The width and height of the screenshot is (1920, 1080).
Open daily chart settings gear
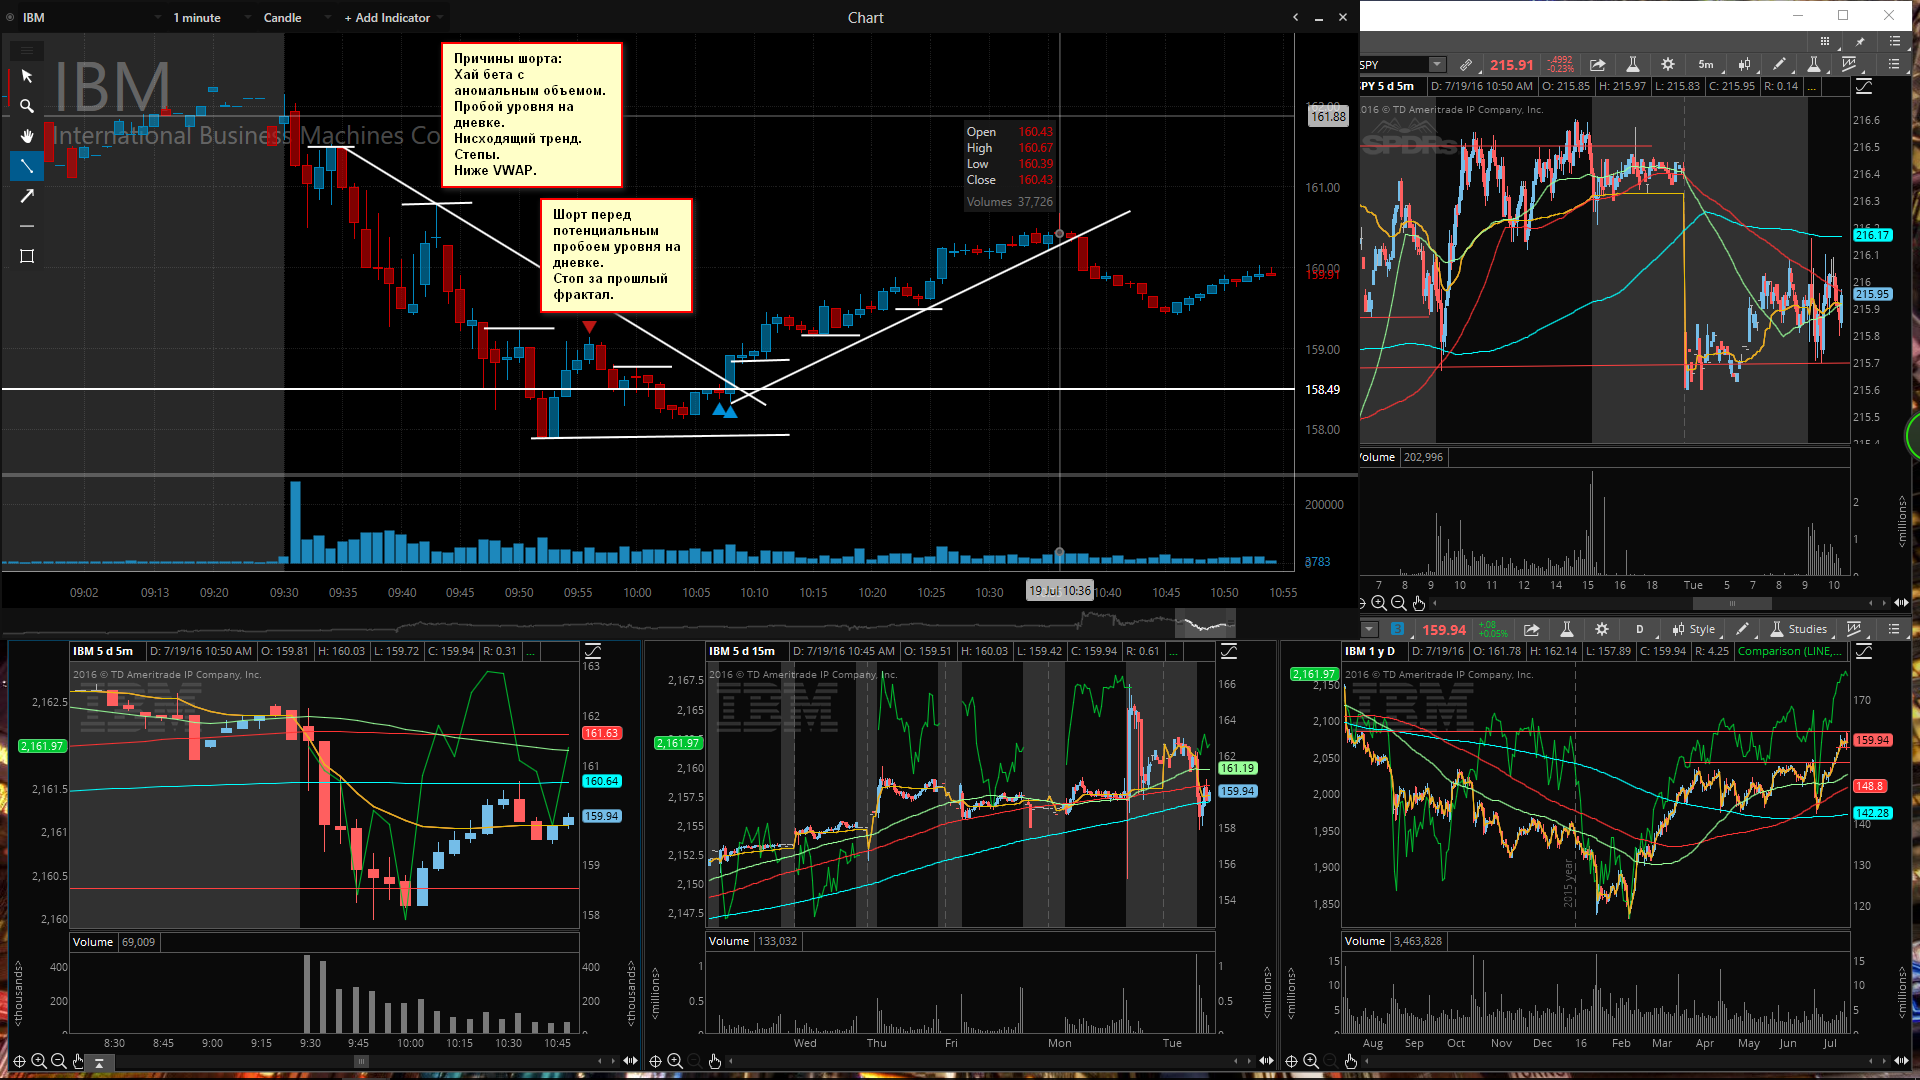(1601, 629)
